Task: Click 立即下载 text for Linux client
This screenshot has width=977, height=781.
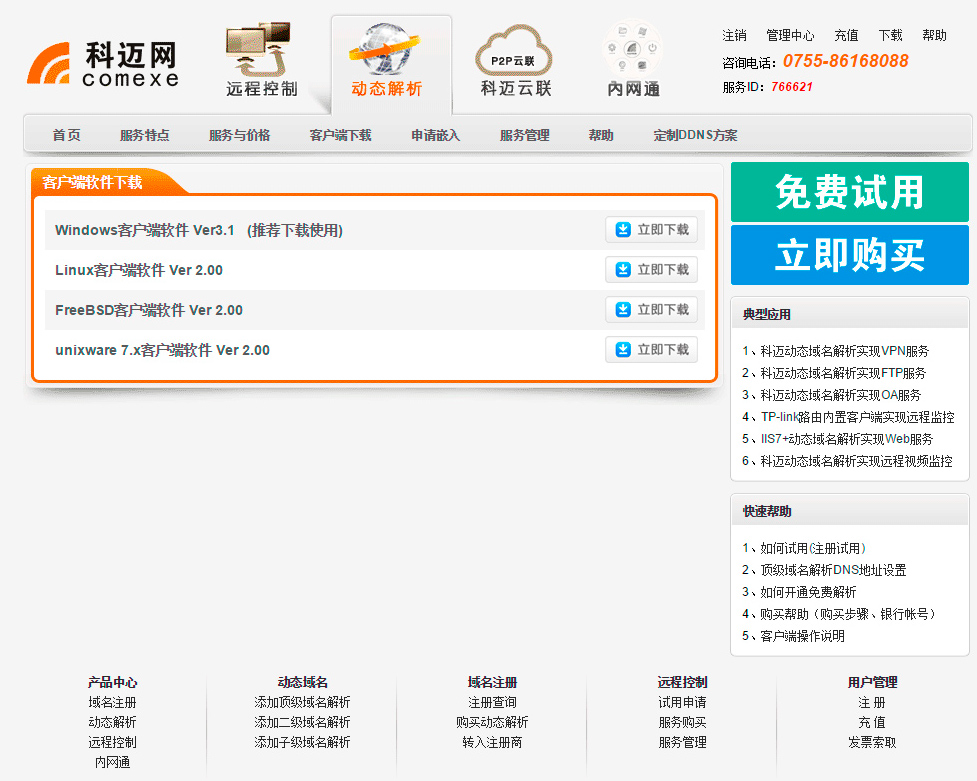Action: [663, 270]
